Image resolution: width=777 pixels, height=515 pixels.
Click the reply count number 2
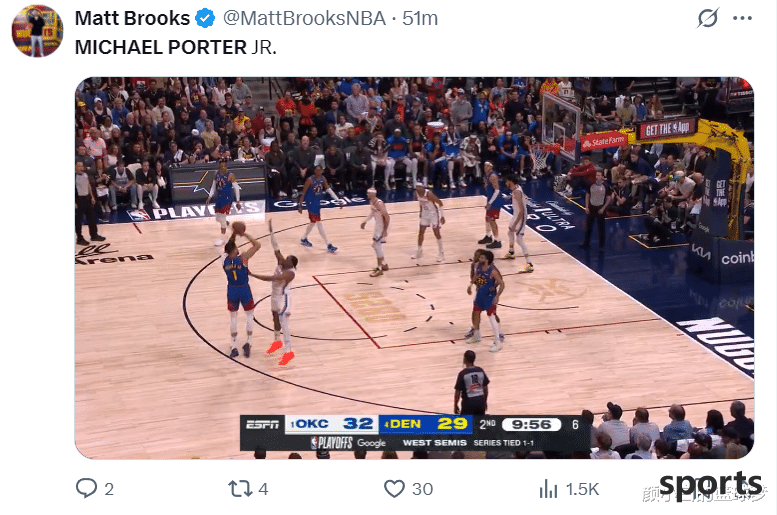[x=109, y=489]
